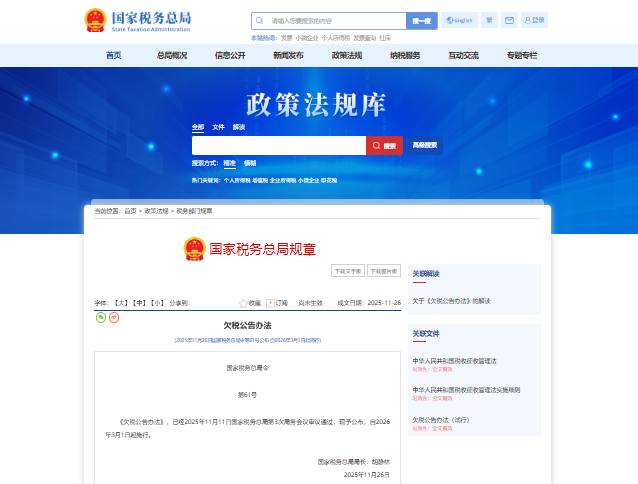
Task: Open the 政策法规 navigation menu item
Action: [347, 55]
